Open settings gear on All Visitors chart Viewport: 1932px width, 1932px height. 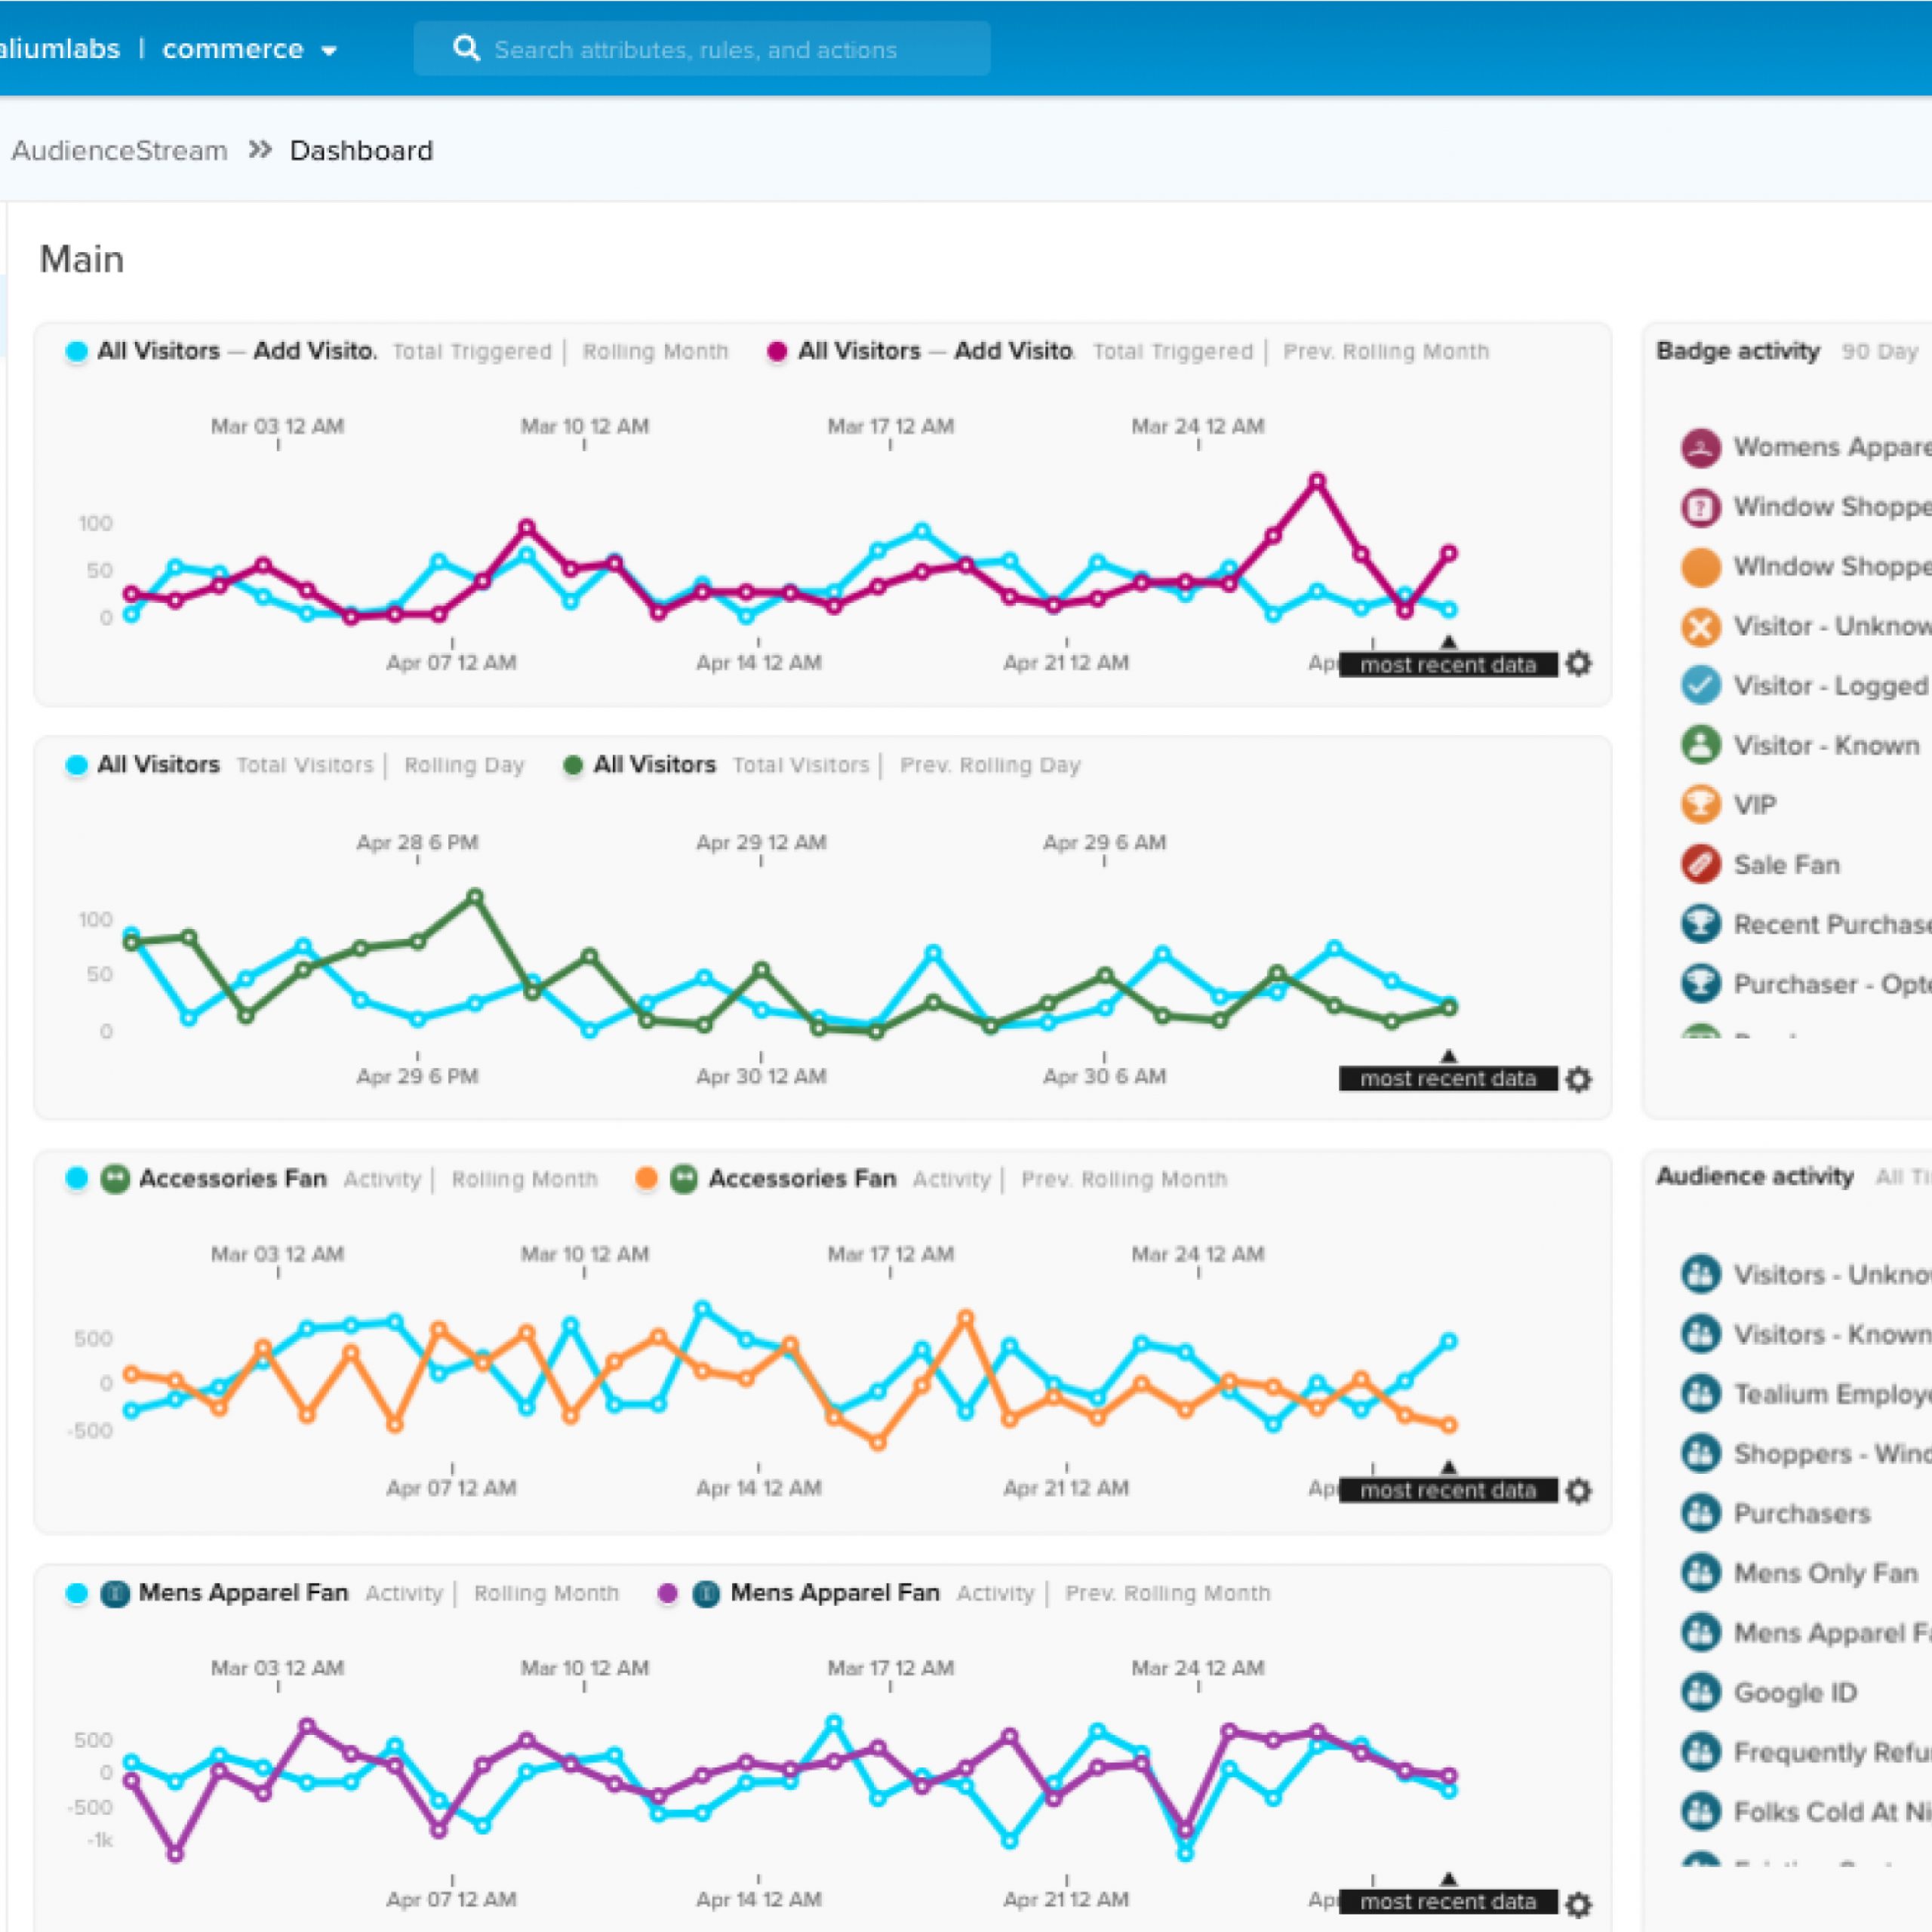pyautogui.click(x=1578, y=1079)
